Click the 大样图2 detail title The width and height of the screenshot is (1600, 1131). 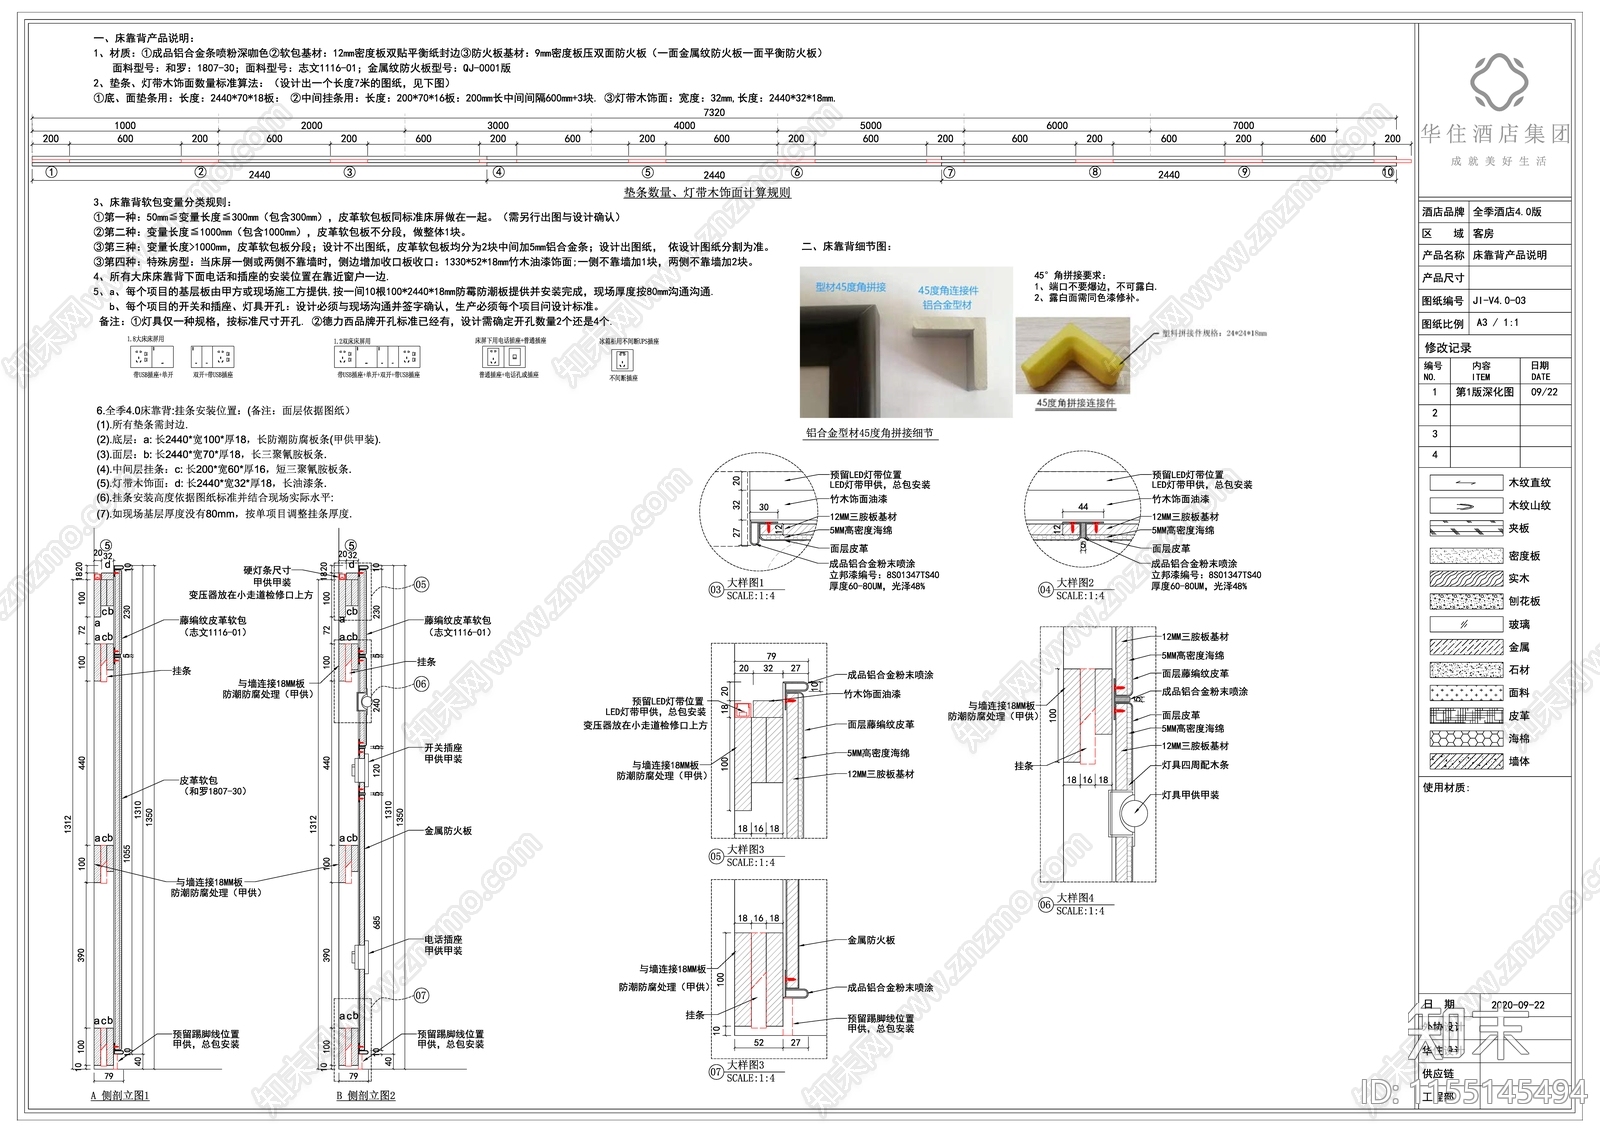click(1075, 582)
